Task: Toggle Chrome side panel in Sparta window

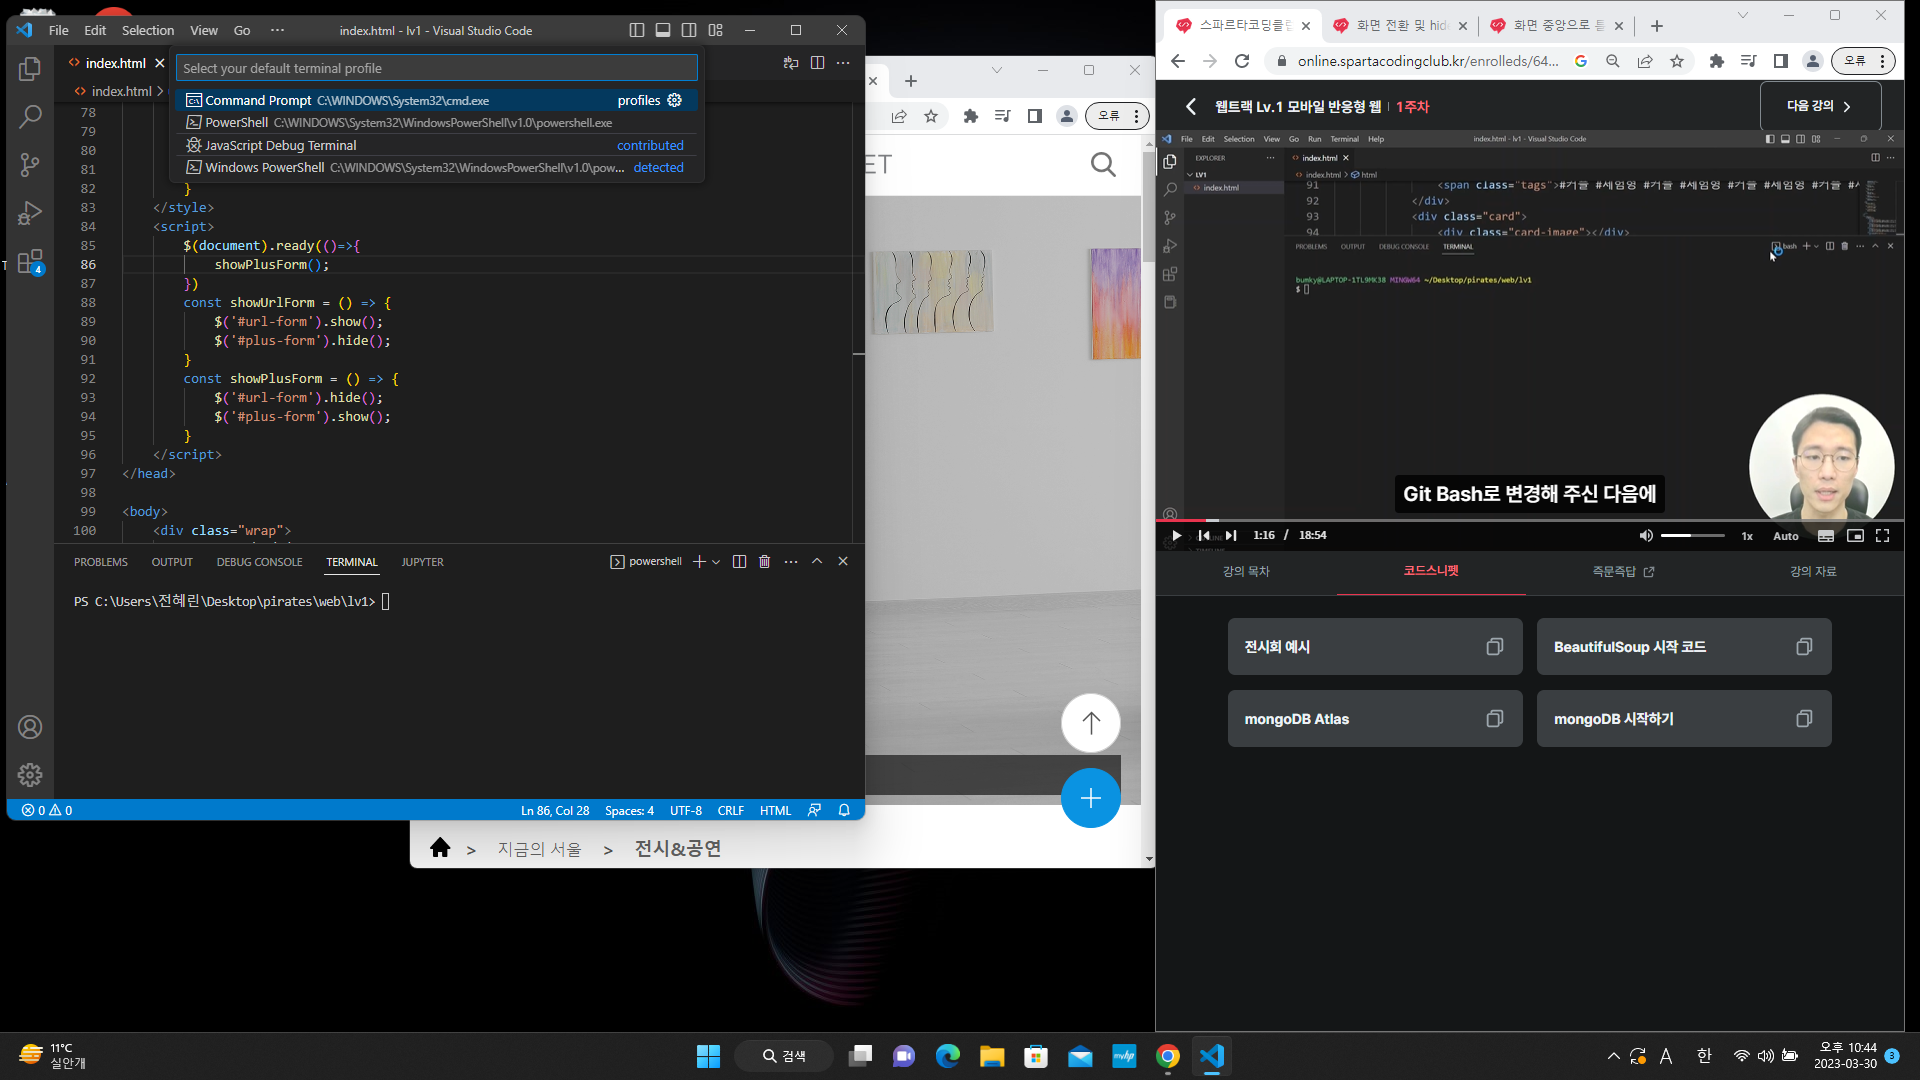Action: pyautogui.click(x=1781, y=61)
